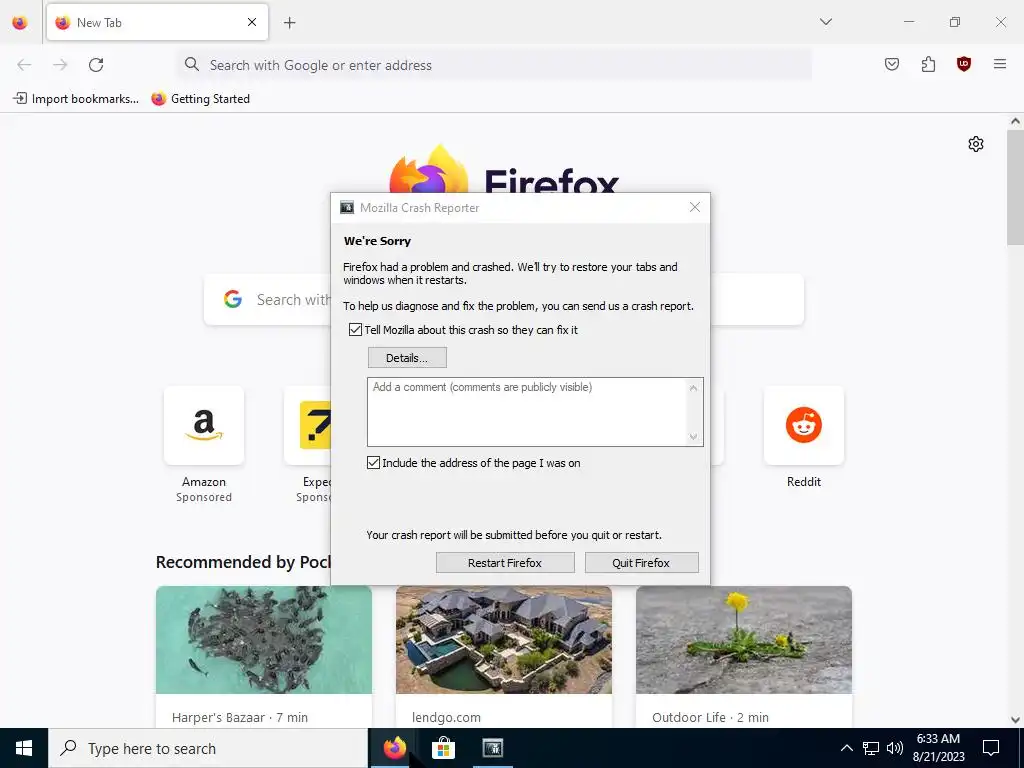The image size is (1024, 768).
Task: Open the clock showing 6:33 AM
Action: [x=938, y=748]
